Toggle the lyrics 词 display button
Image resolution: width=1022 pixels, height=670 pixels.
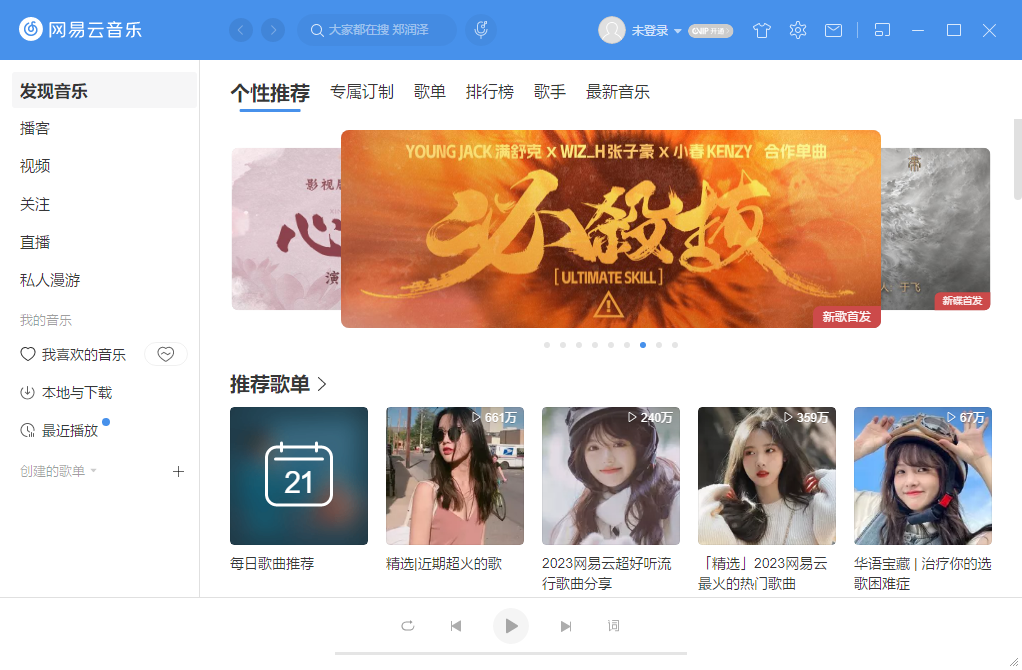(x=613, y=626)
